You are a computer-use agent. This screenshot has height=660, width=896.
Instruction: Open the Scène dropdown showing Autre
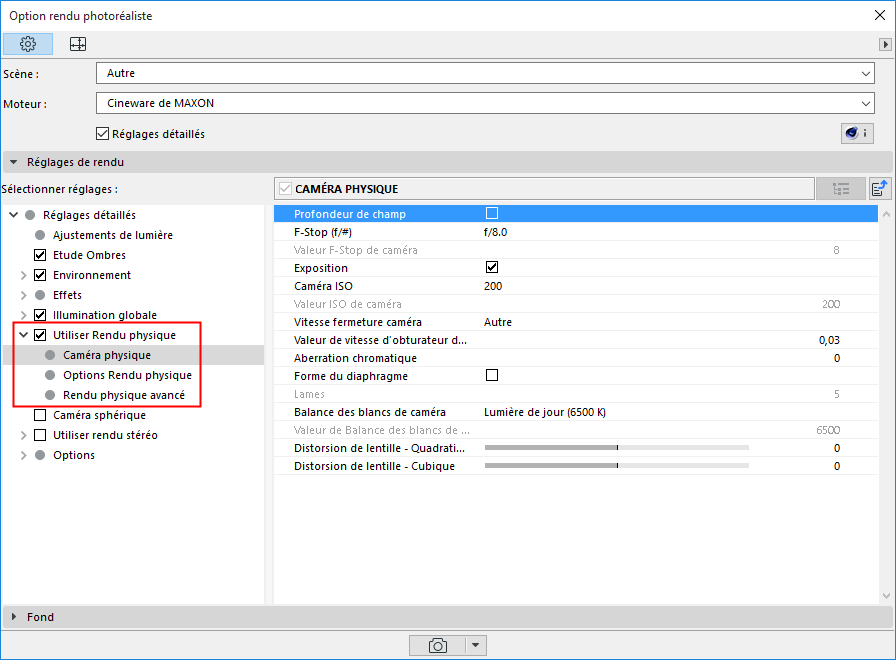point(485,73)
